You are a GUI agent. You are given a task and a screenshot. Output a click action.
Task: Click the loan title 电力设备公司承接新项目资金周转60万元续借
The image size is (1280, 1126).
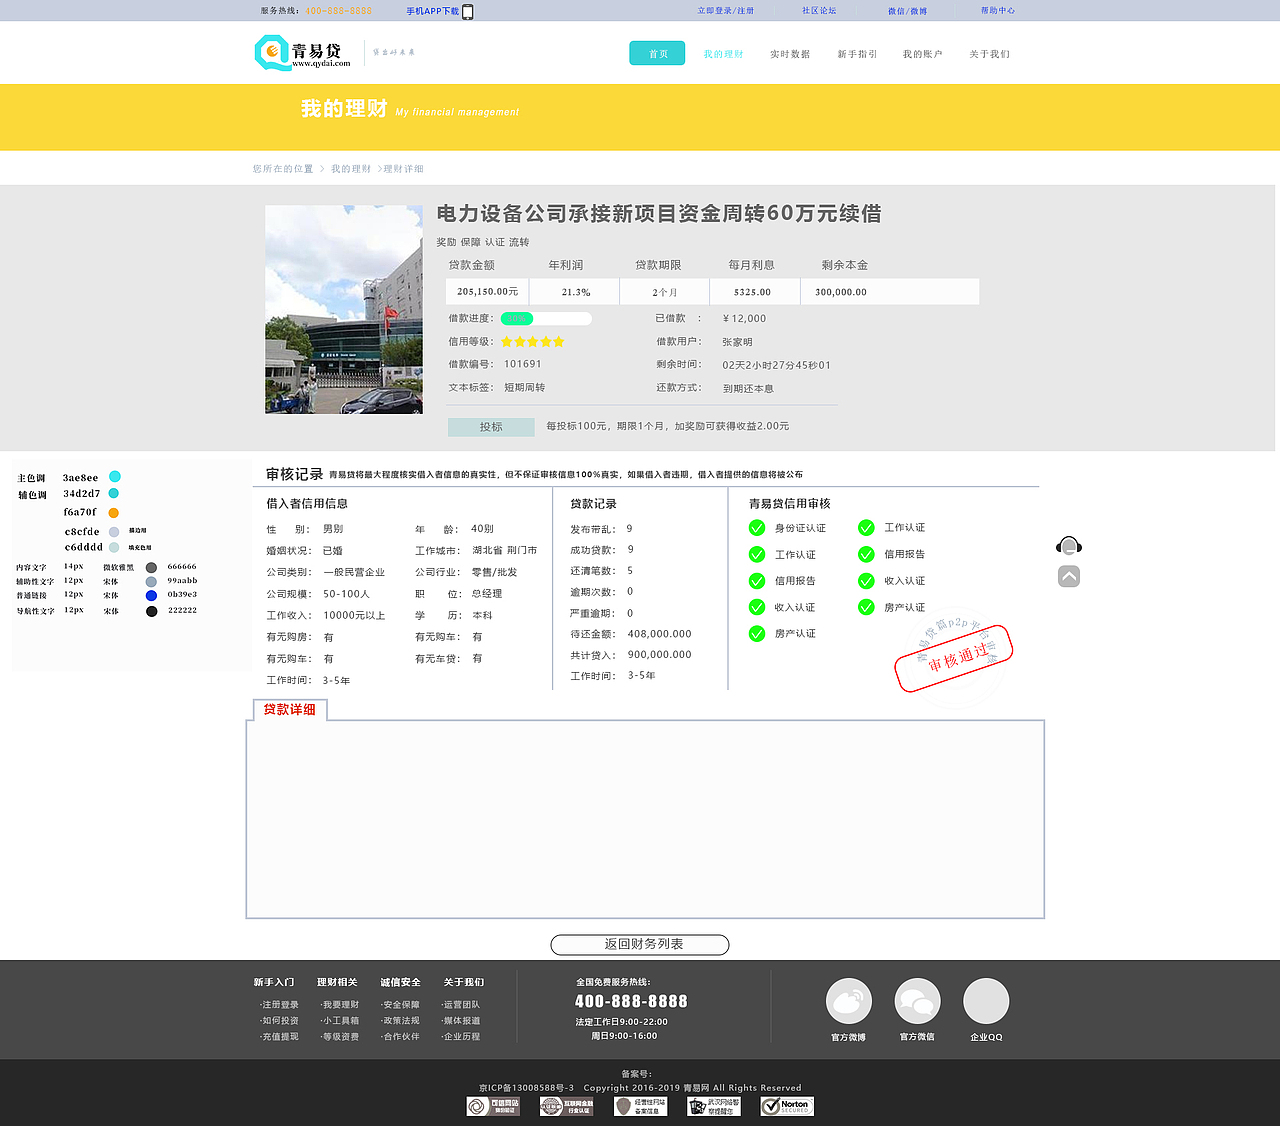tap(659, 213)
